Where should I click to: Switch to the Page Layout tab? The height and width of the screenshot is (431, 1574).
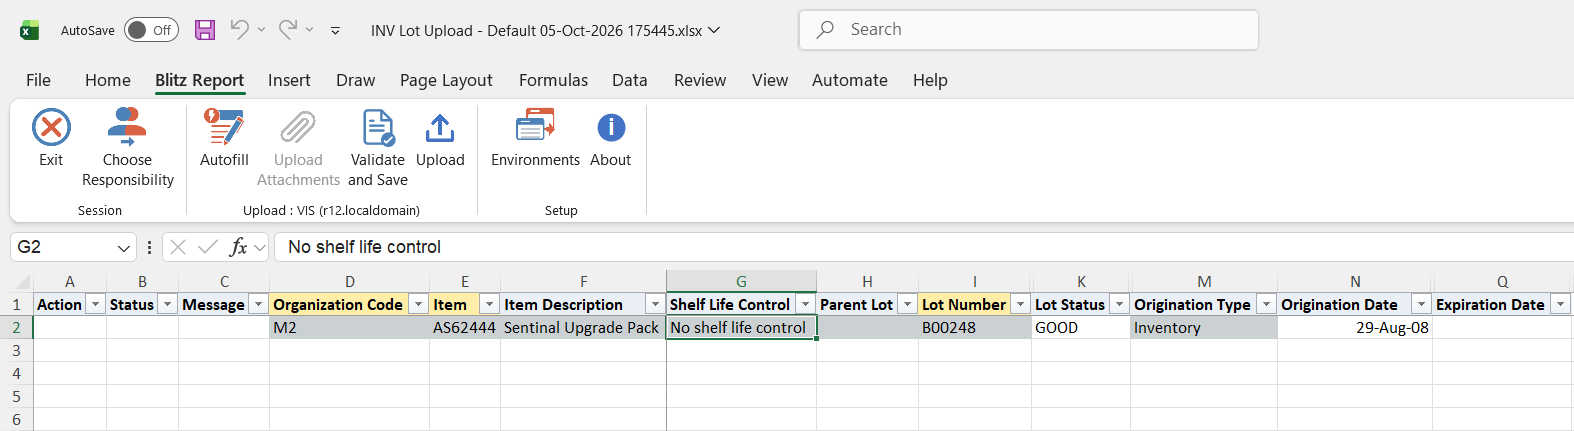(x=446, y=80)
